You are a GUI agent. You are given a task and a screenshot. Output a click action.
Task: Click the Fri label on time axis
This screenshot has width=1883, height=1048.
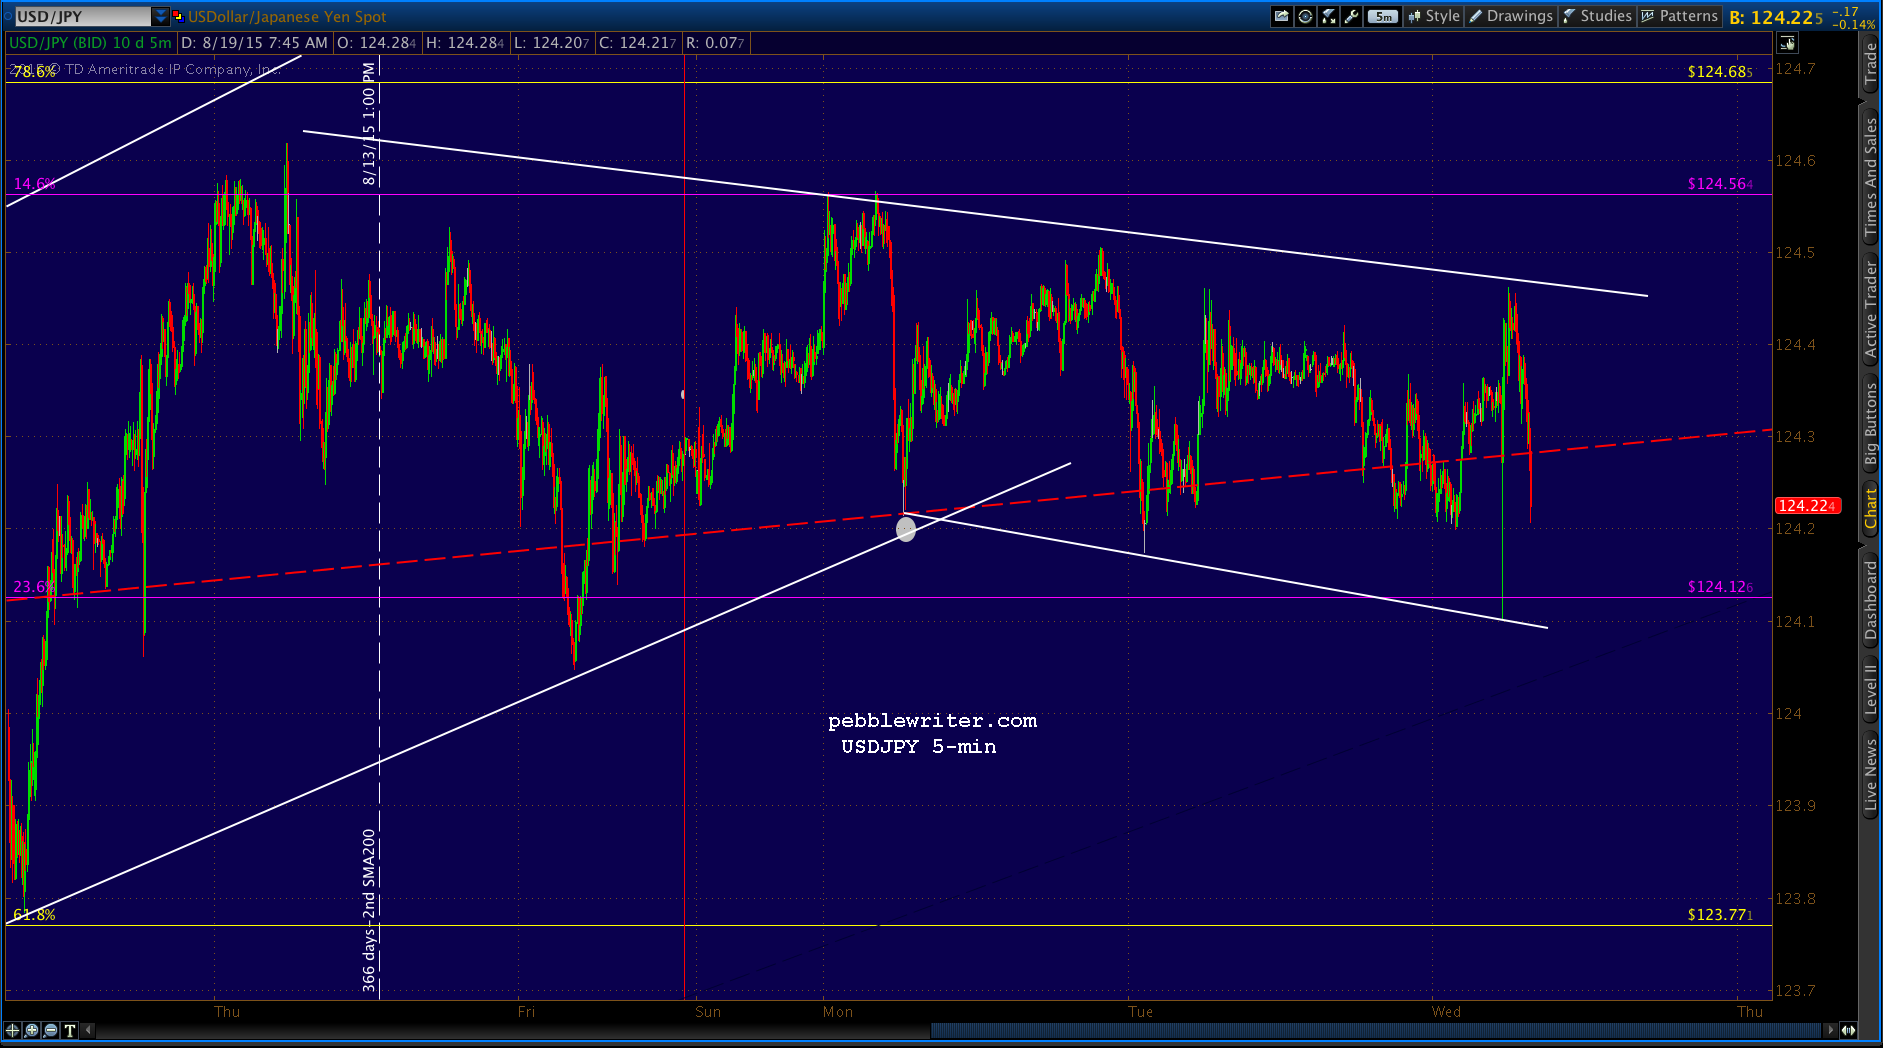pyautogui.click(x=526, y=1012)
